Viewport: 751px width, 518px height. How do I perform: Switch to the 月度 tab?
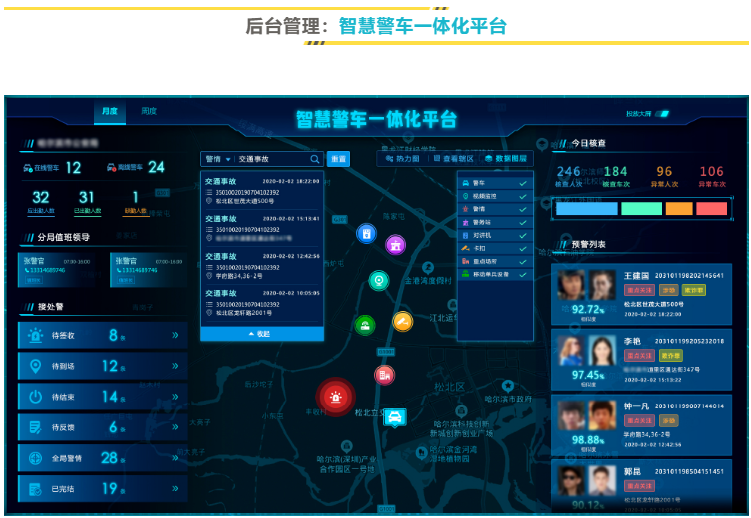[109, 111]
